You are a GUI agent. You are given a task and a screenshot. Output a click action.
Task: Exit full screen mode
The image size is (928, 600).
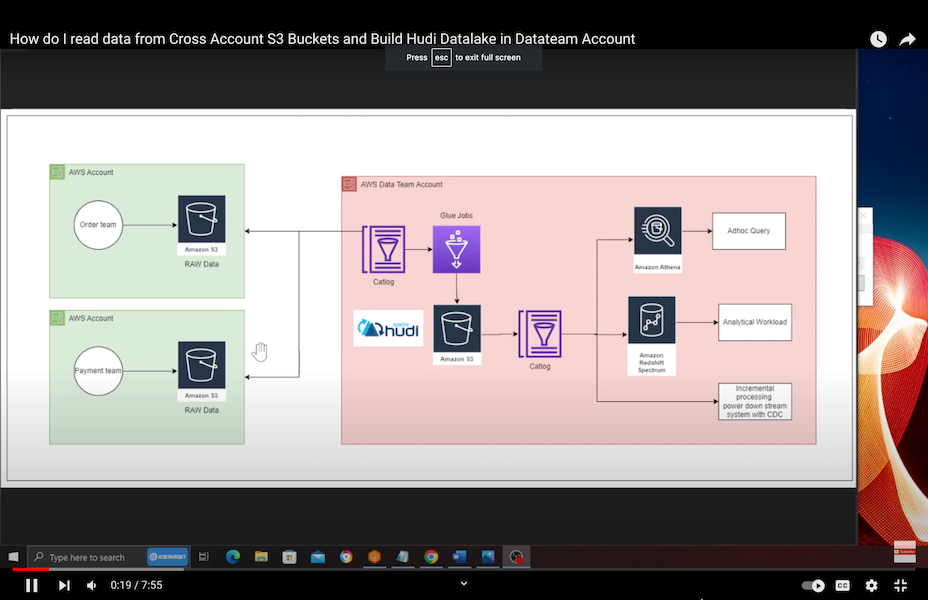(900, 585)
